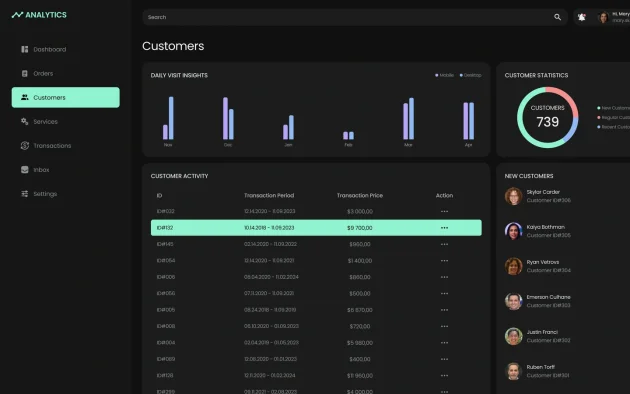Toggle Regular Customers legend entry
The image size is (630, 394).
pyautogui.click(x=614, y=118)
